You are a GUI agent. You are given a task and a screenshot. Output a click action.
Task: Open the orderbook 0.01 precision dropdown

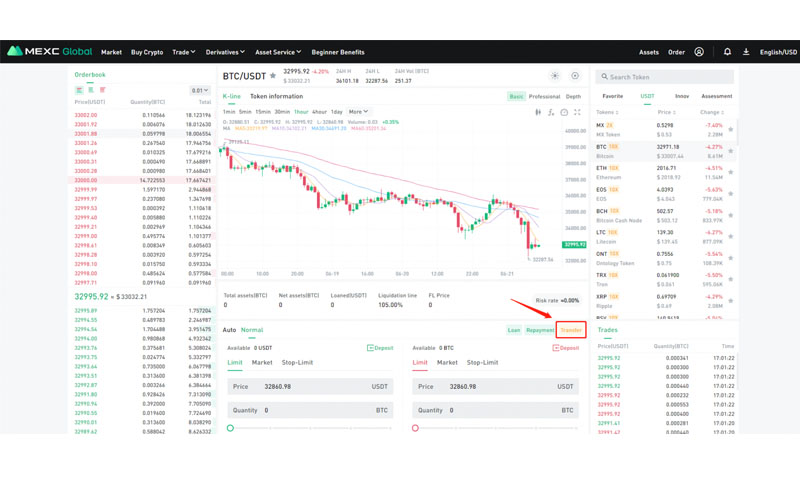[x=199, y=90]
